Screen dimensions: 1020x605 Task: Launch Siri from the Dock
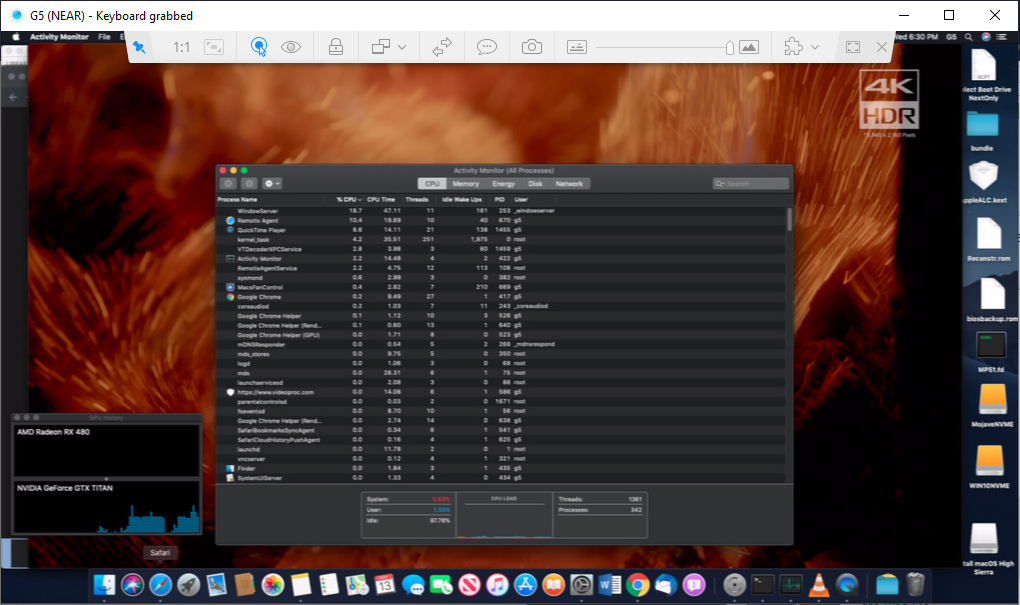click(132, 585)
